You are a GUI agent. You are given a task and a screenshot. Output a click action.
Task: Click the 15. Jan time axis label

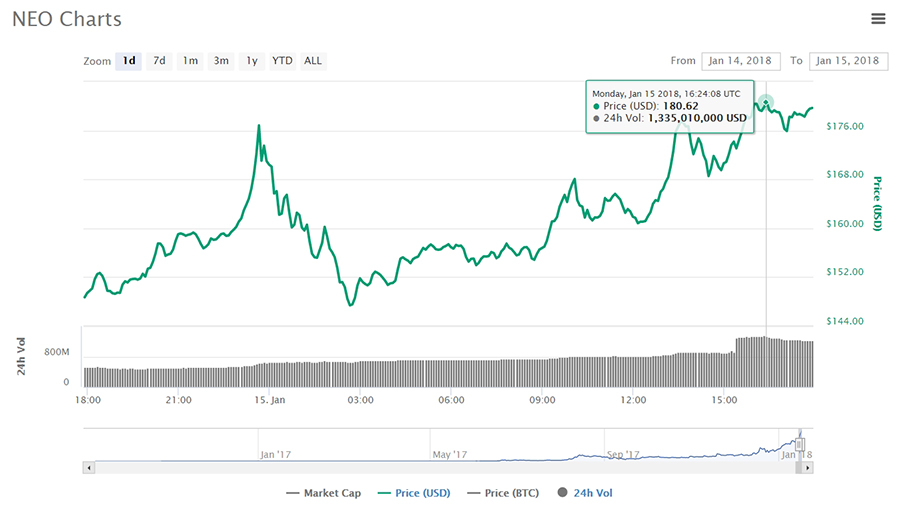click(x=270, y=400)
